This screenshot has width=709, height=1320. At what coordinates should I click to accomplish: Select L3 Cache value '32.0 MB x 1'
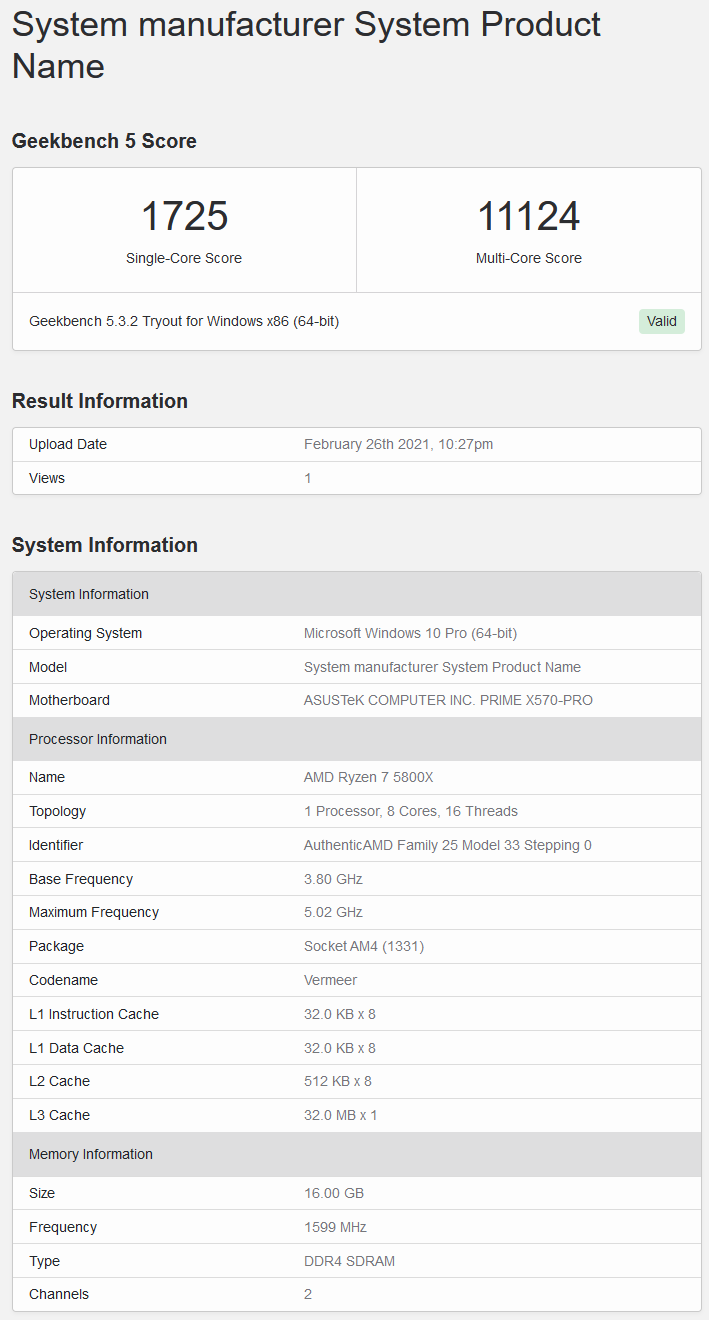[341, 1115]
